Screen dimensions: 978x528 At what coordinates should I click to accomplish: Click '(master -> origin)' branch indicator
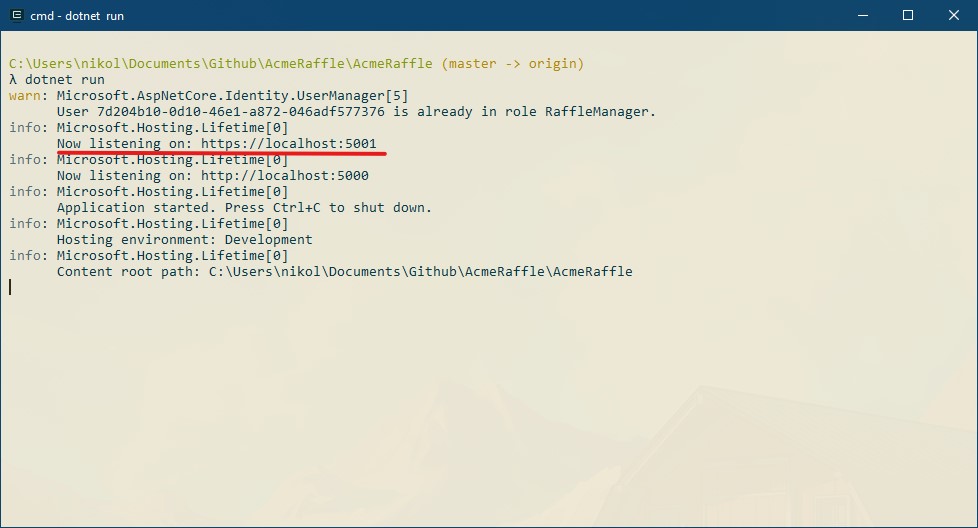pos(513,64)
